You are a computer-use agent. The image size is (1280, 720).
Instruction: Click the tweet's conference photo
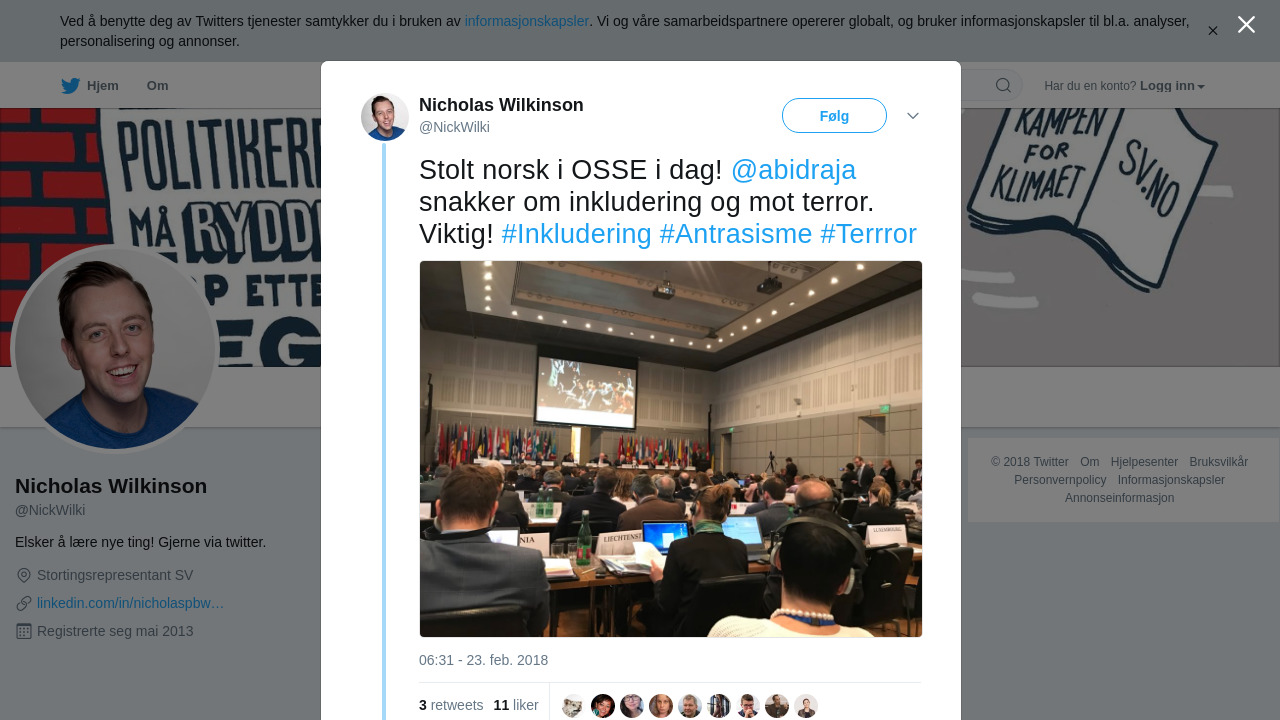pos(671,449)
